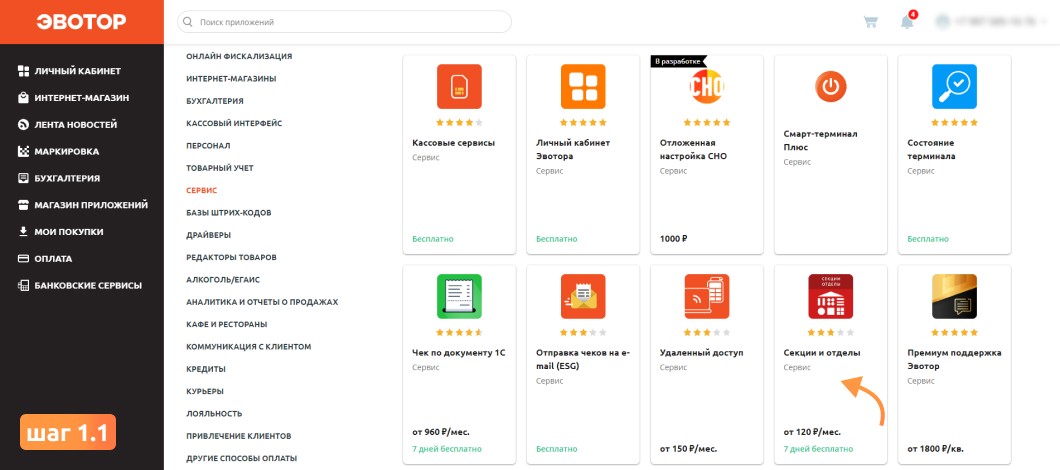The width and height of the screenshot is (1060, 470).
Task: Select Онлайн фискализация category
Action: (239, 56)
